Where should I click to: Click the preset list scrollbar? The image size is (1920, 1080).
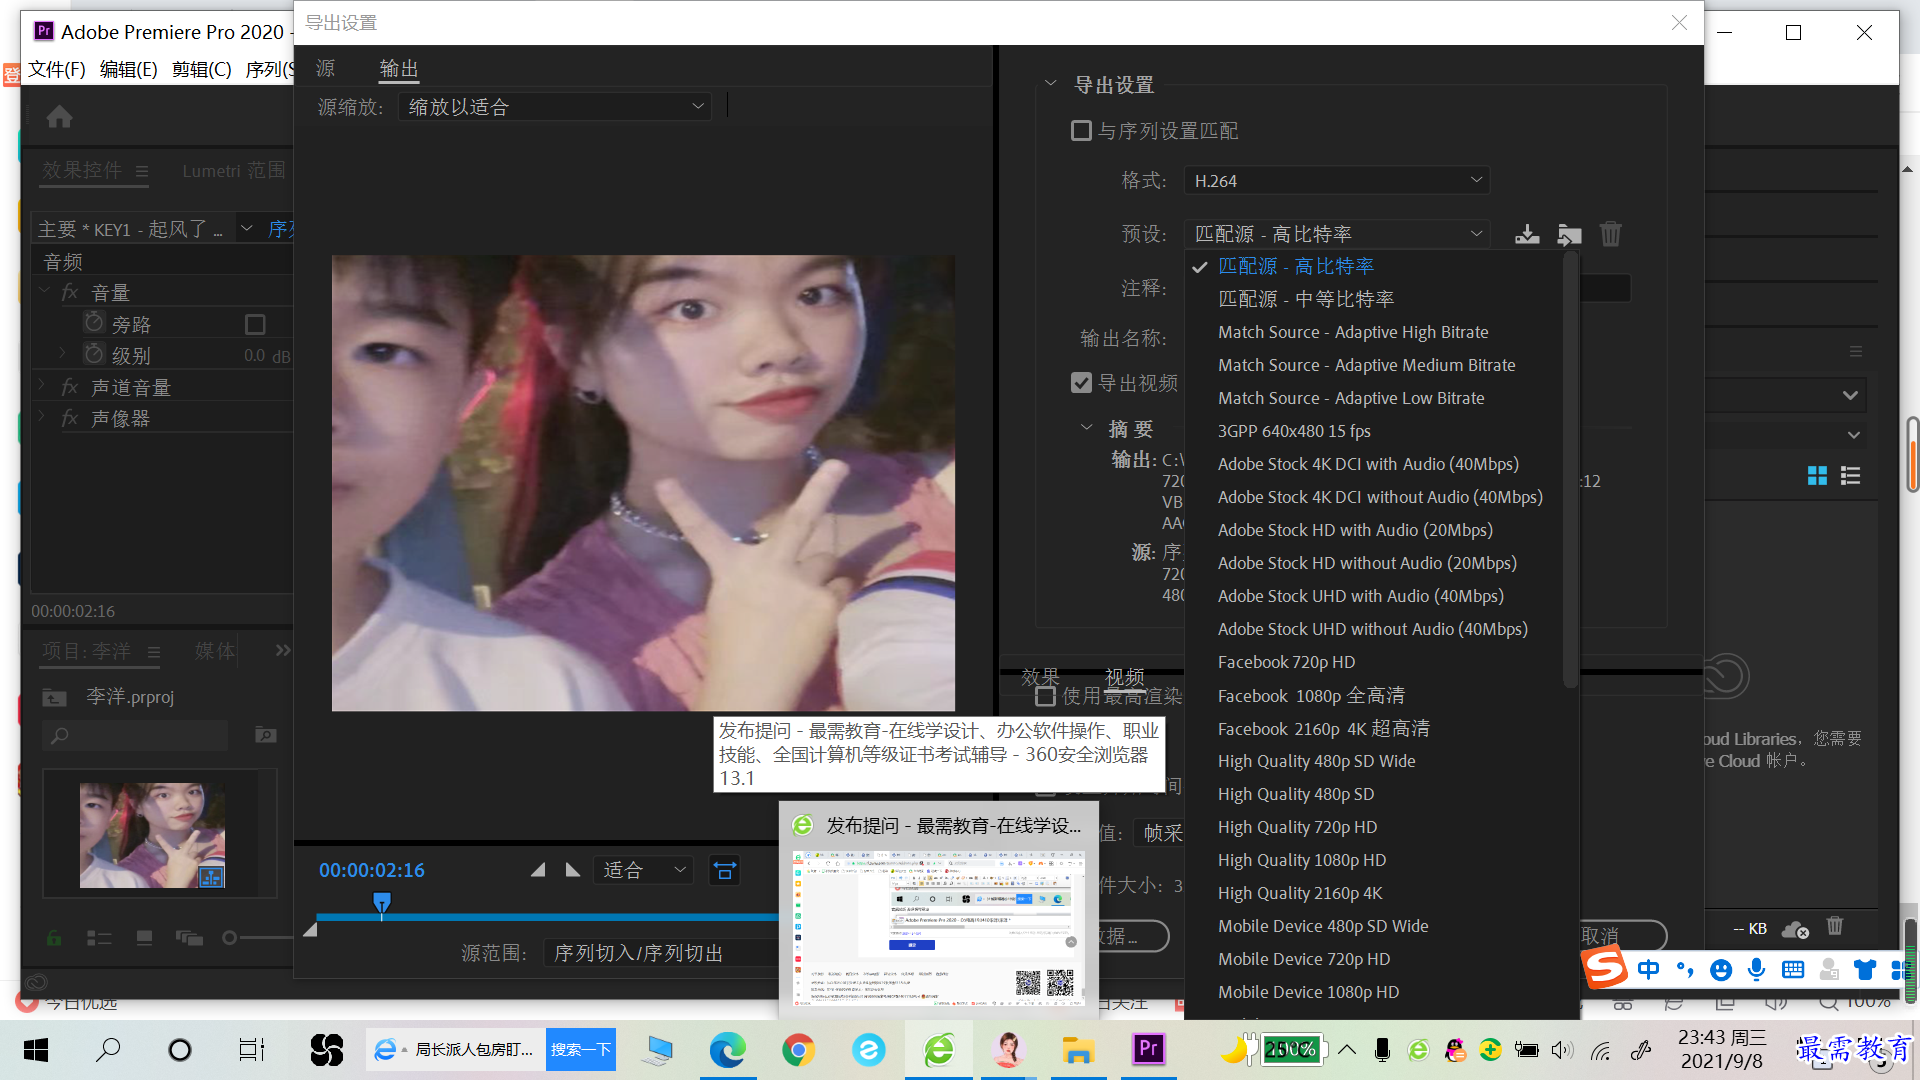pyautogui.click(x=1570, y=470)
